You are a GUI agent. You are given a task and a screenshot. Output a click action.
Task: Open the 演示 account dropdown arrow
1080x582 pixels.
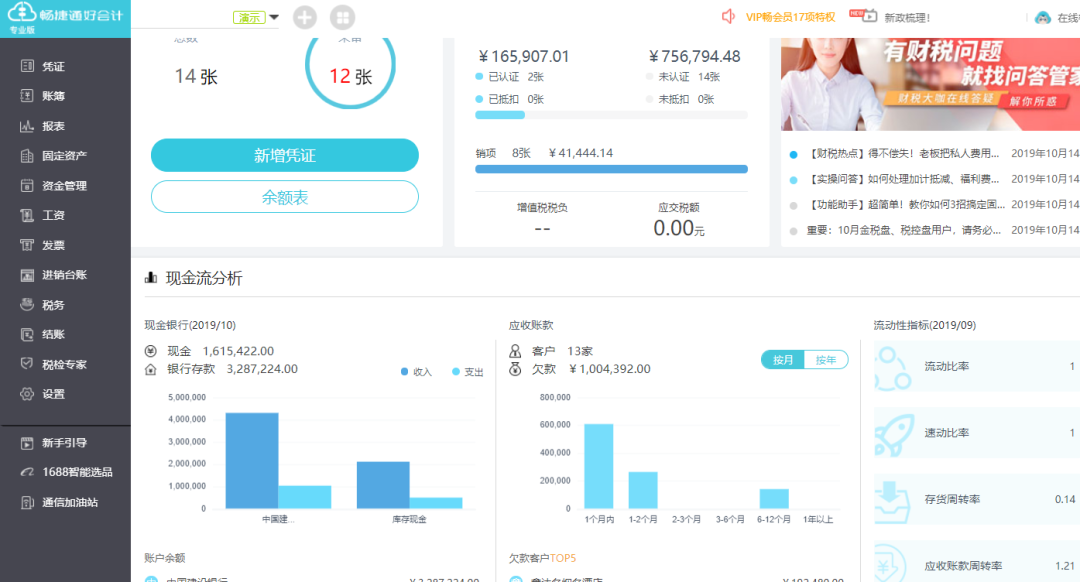(274, 17)
